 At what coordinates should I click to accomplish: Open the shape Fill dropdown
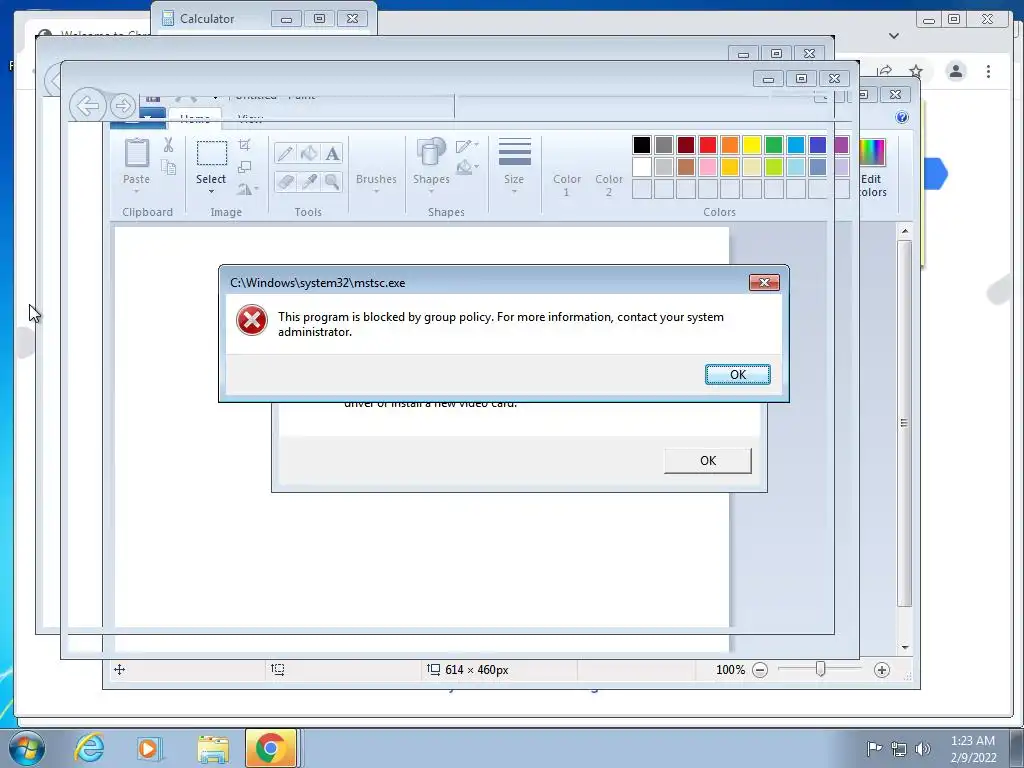click(x=467, y=168)
